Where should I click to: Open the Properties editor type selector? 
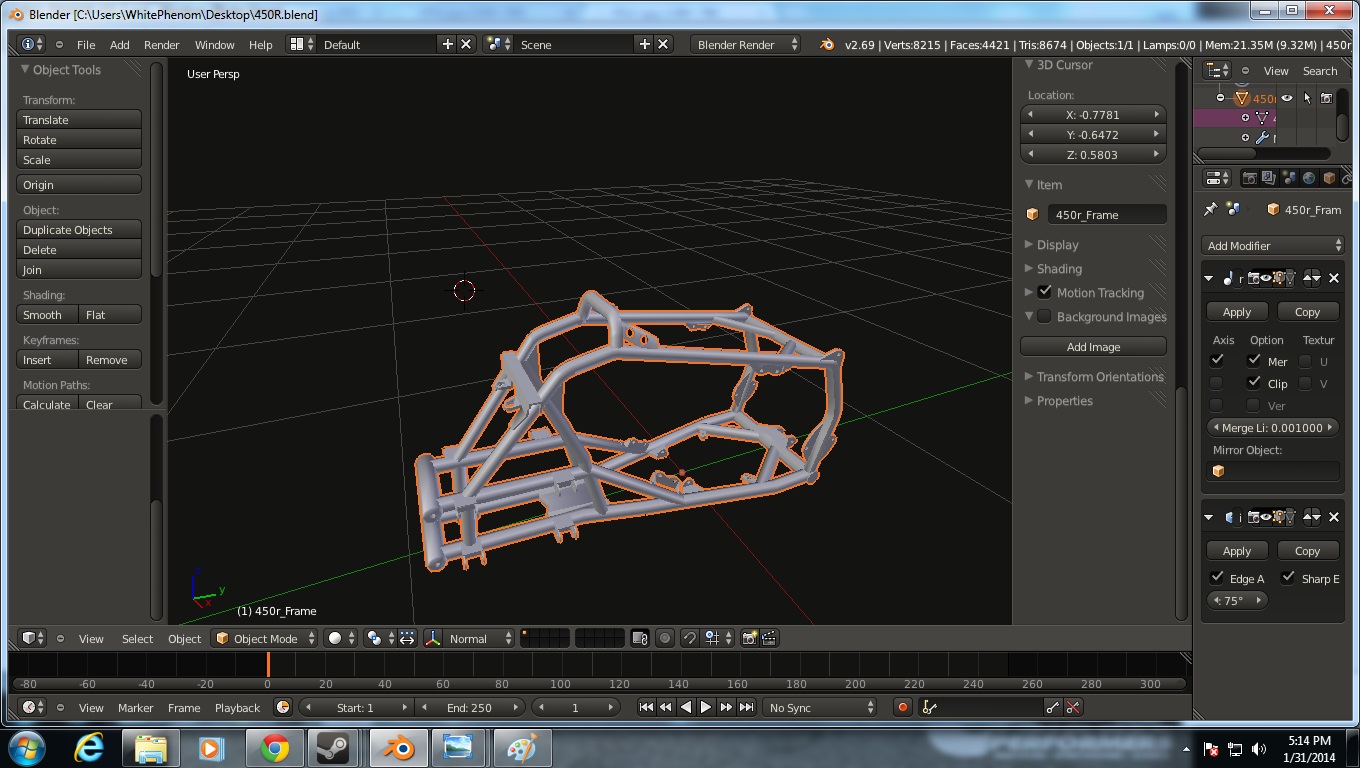tap(1217, 178)
